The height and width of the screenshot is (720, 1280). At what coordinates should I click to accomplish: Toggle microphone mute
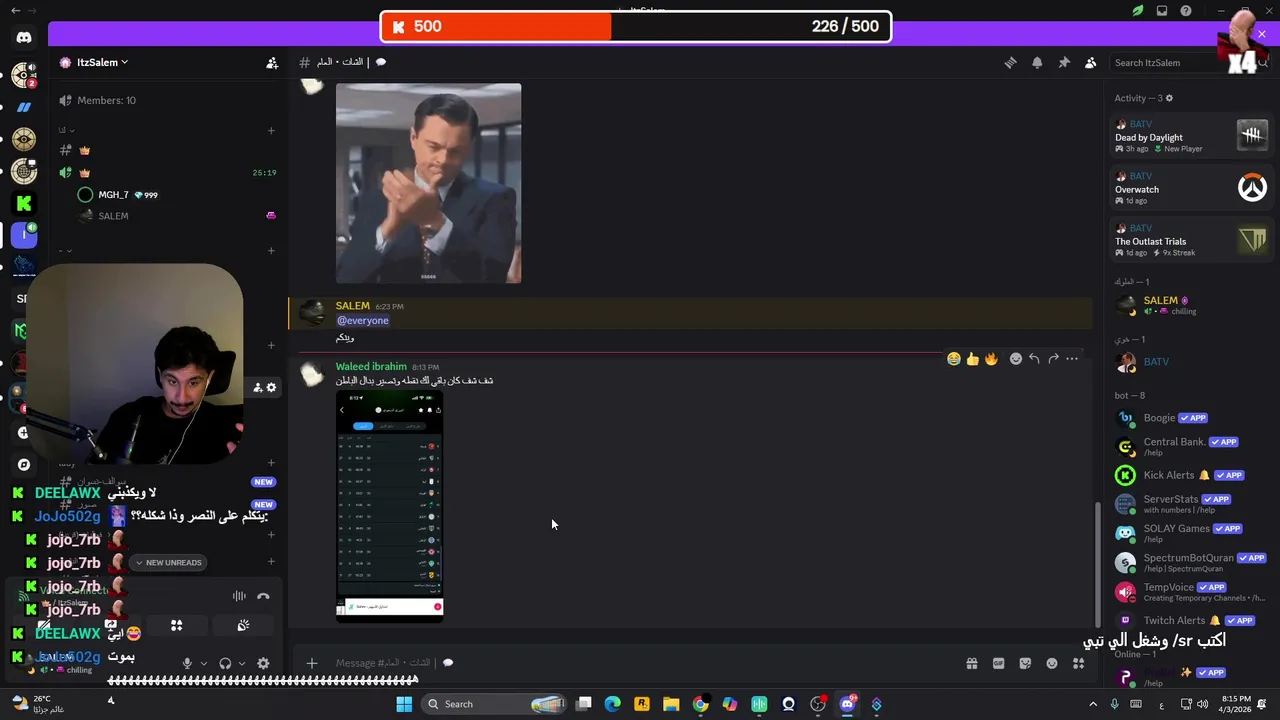pyautogui.click(x=186, y=663)
